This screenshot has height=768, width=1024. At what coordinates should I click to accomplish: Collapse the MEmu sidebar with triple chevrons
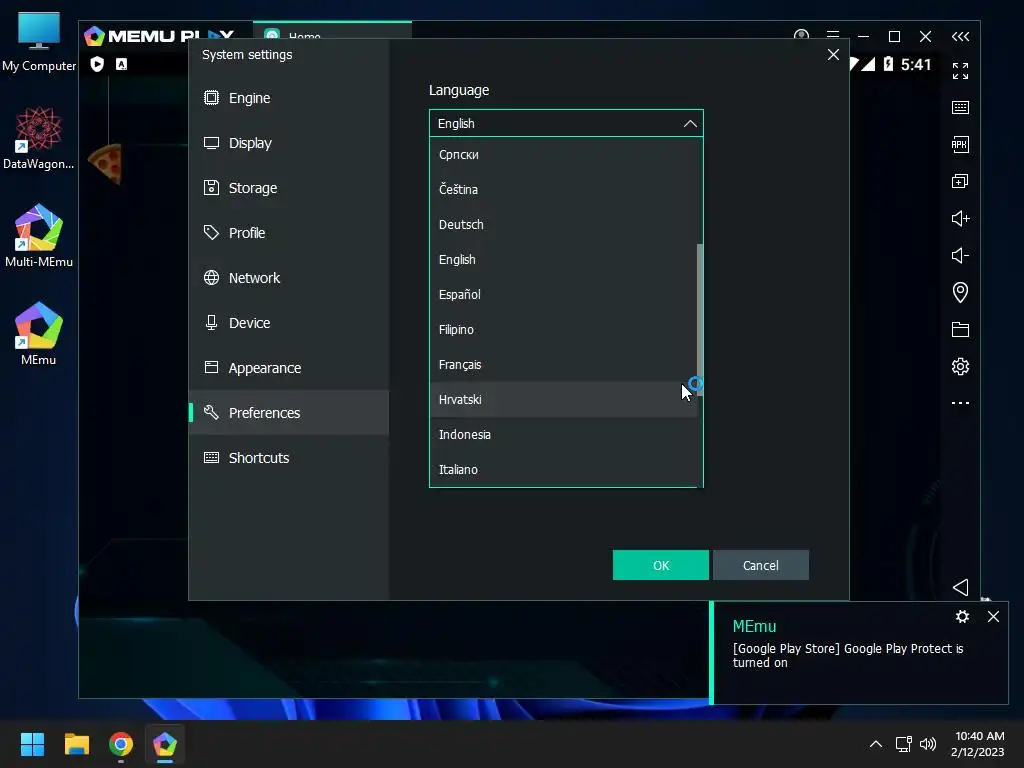(x=960, y=37)
